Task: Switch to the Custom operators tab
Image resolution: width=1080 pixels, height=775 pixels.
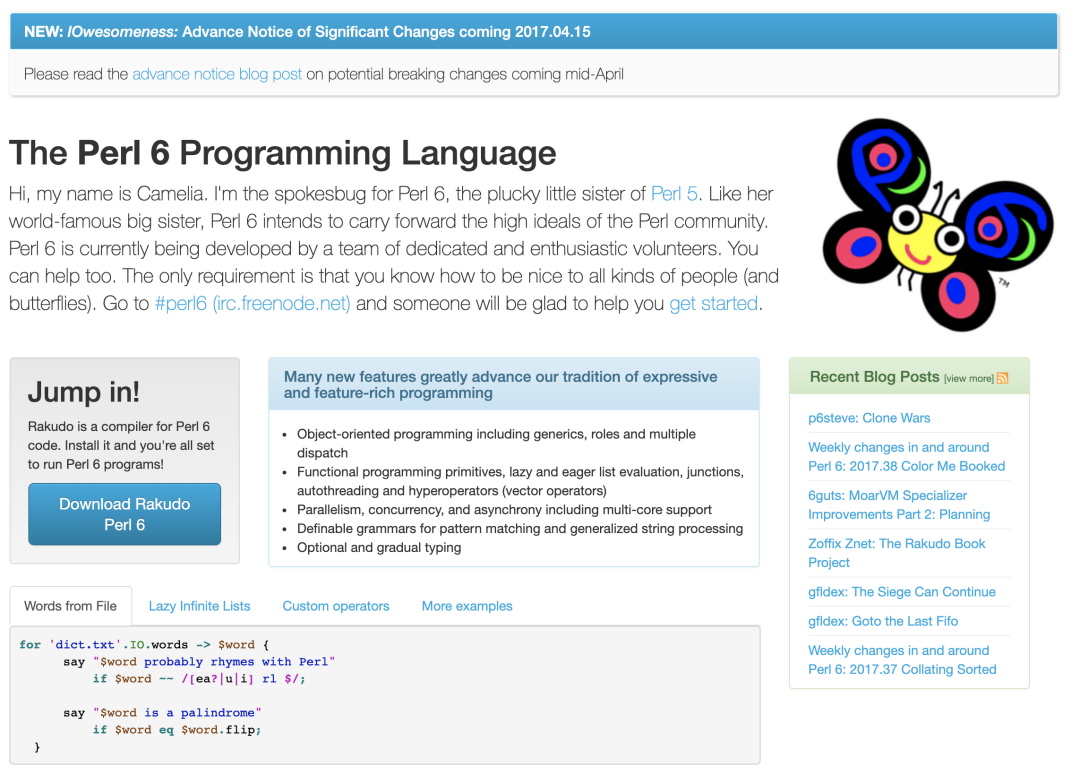Action: tap(336, 606)
